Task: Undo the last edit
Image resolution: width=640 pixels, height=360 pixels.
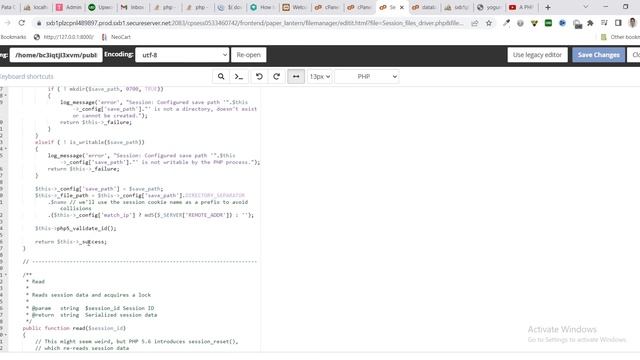Action: click(x=259, y=76)
